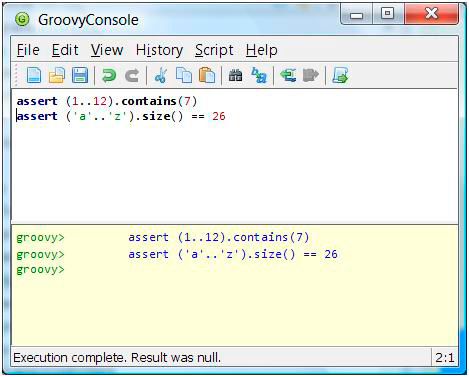This screenshot has height=377, width=469.
Task: Click the Open folder toolbar icon
Action: click(x=57, y=75)
